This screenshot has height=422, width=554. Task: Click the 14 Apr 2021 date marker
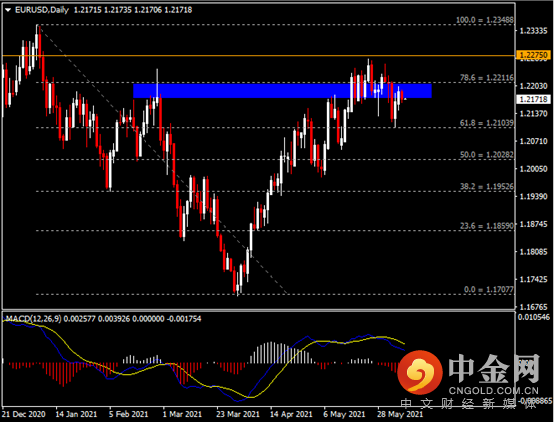tap(291, 414)
